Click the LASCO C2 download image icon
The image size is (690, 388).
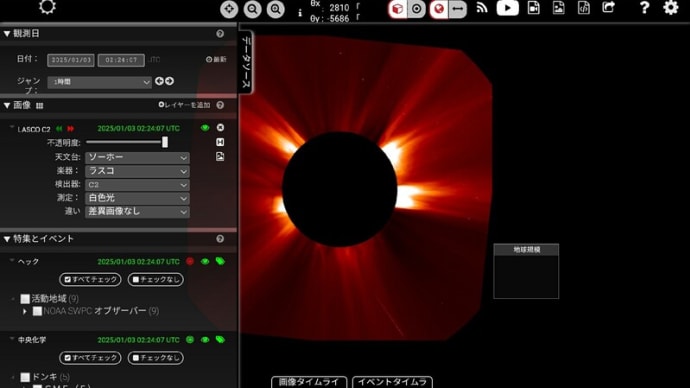coord(220,156)
